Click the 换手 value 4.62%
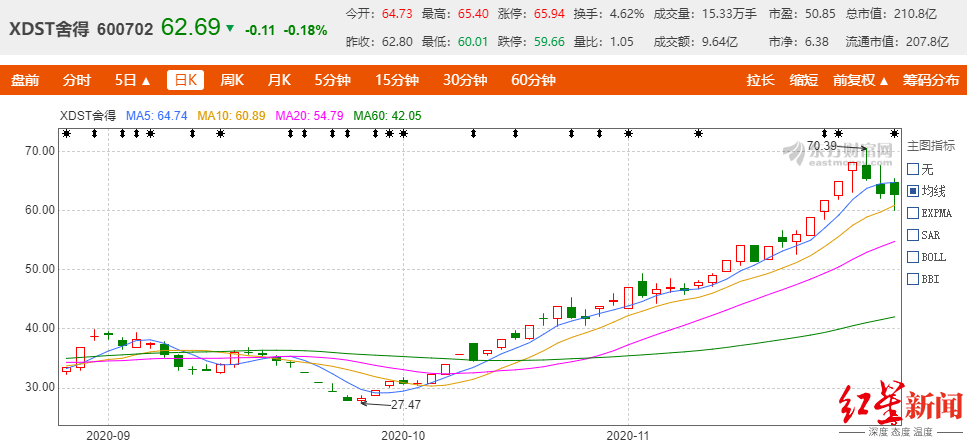The width and height of the screenshot is (973, 448). (x=626, y=13)
